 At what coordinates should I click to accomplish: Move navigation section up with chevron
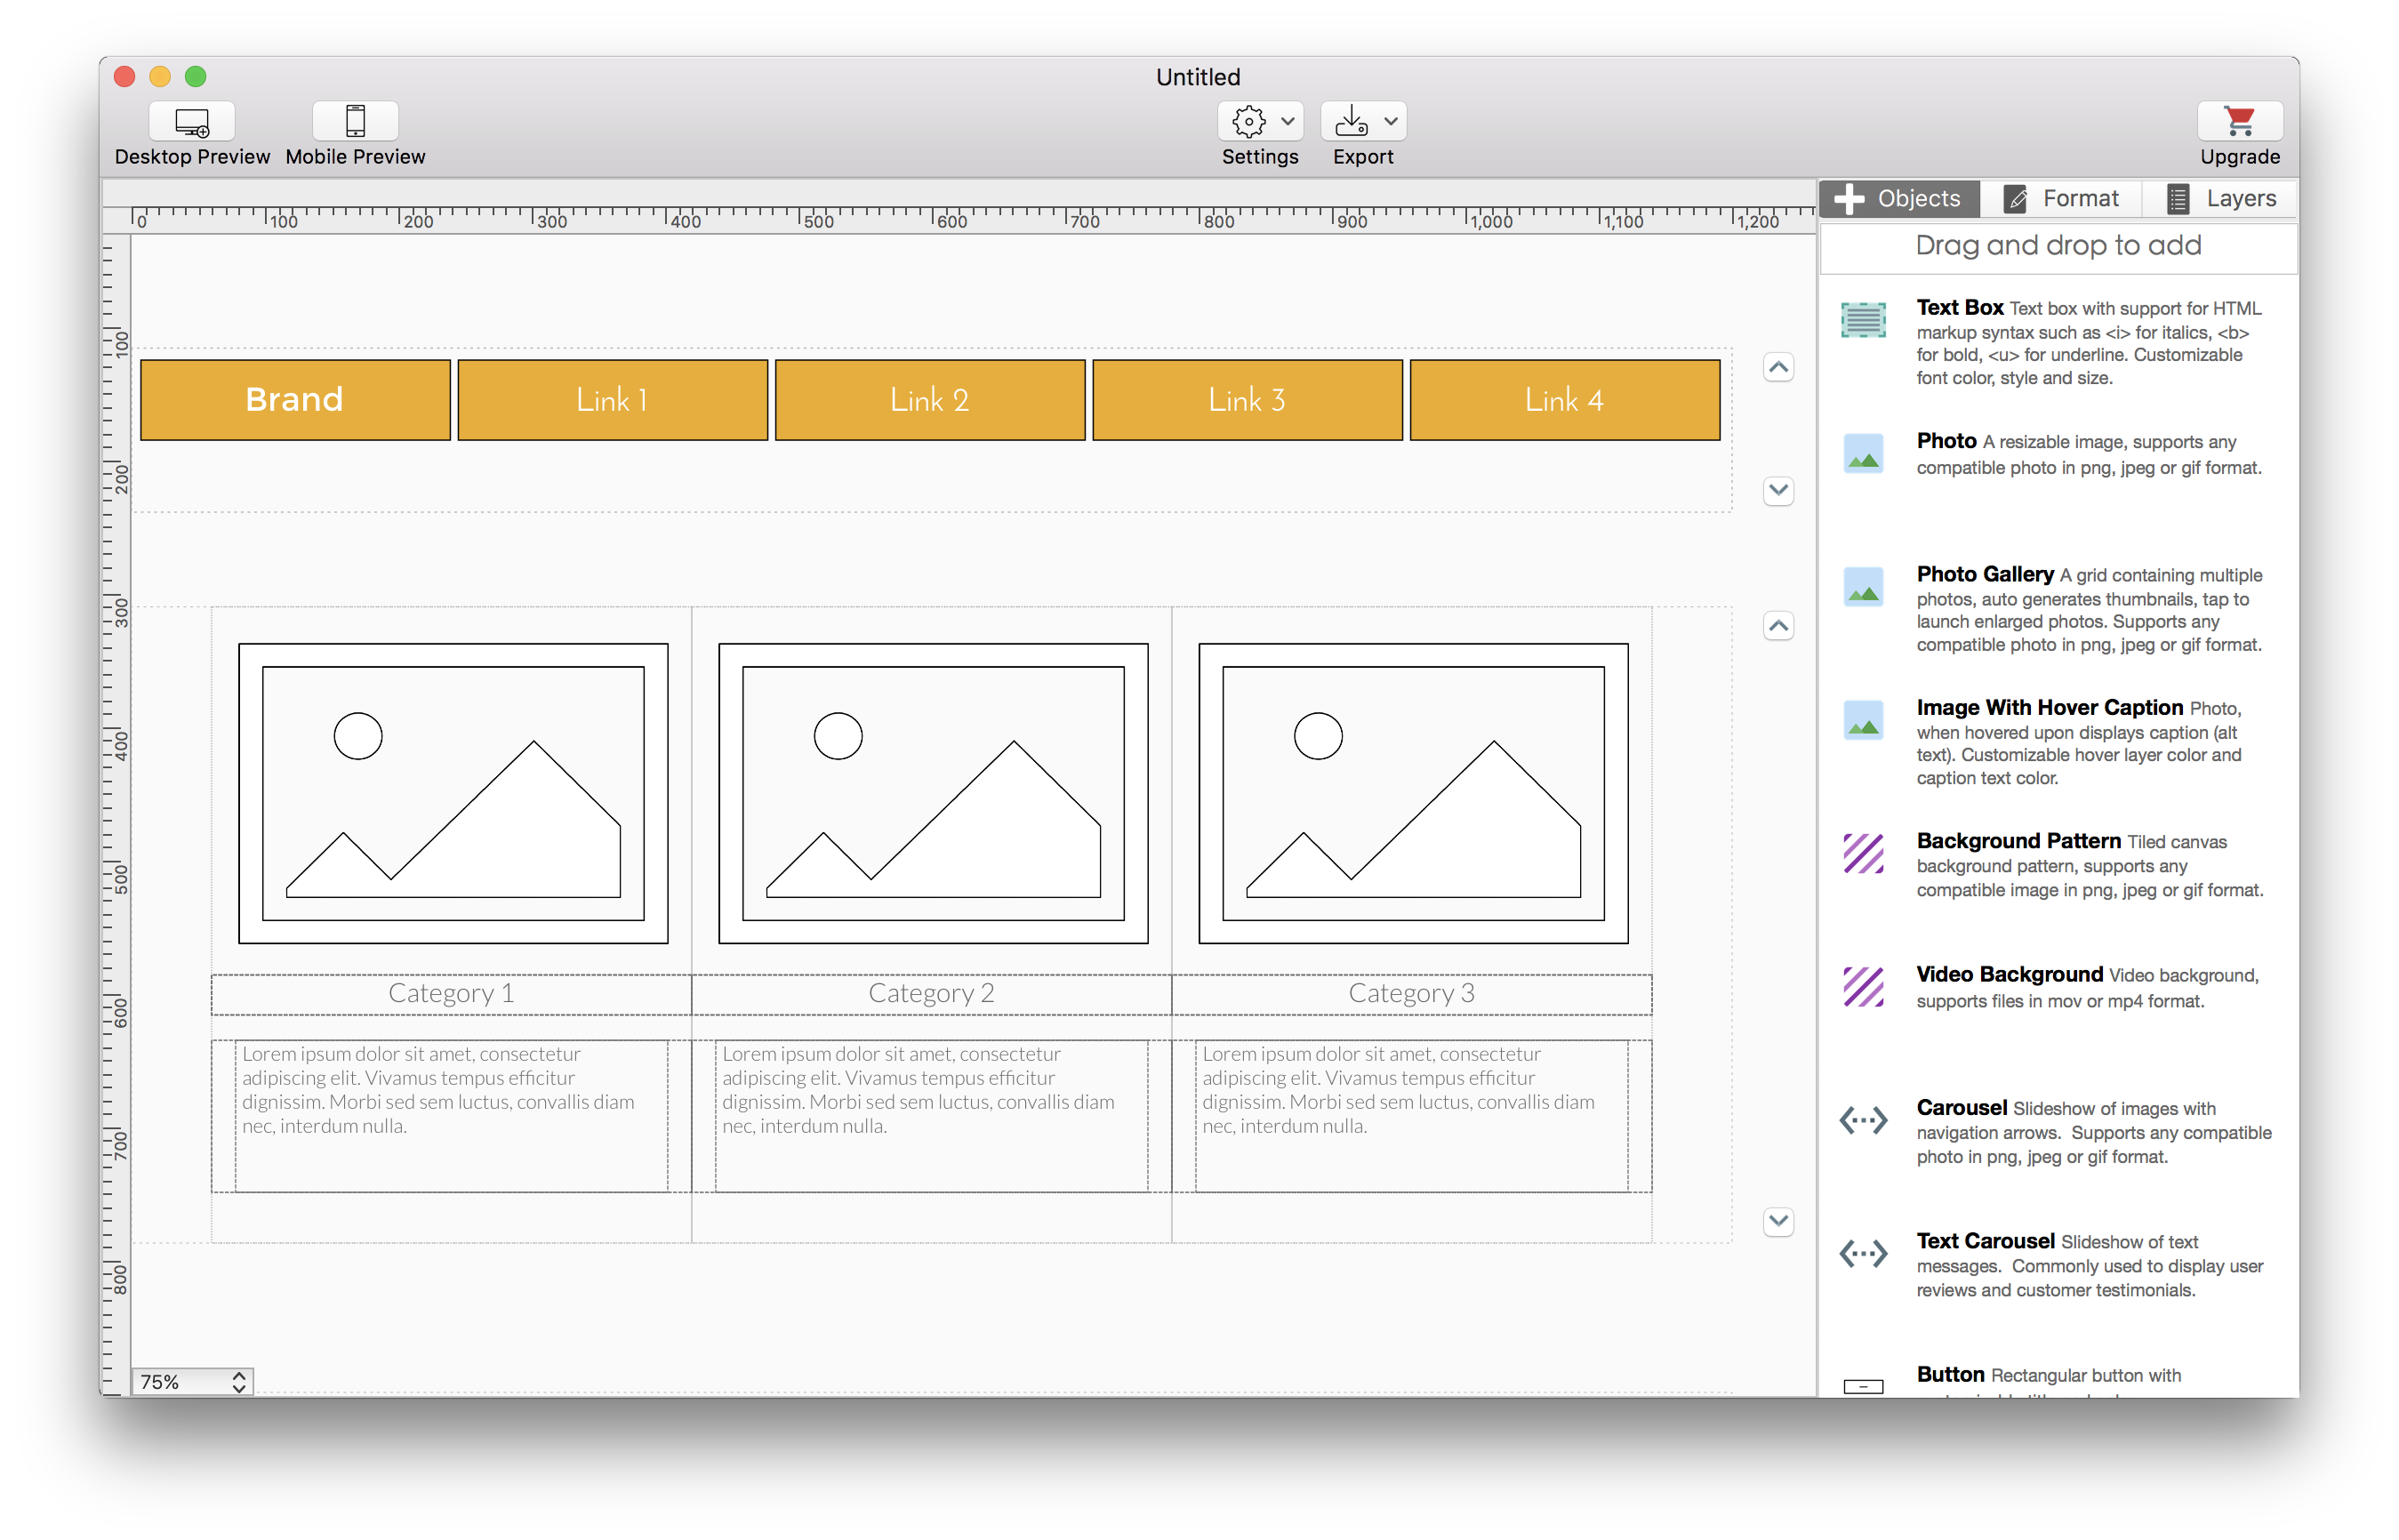click(x=1778, y=367)
